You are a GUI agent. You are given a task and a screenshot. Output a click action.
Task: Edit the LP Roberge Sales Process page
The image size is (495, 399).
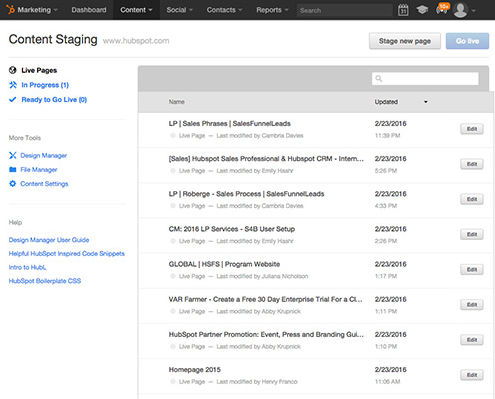472,199
